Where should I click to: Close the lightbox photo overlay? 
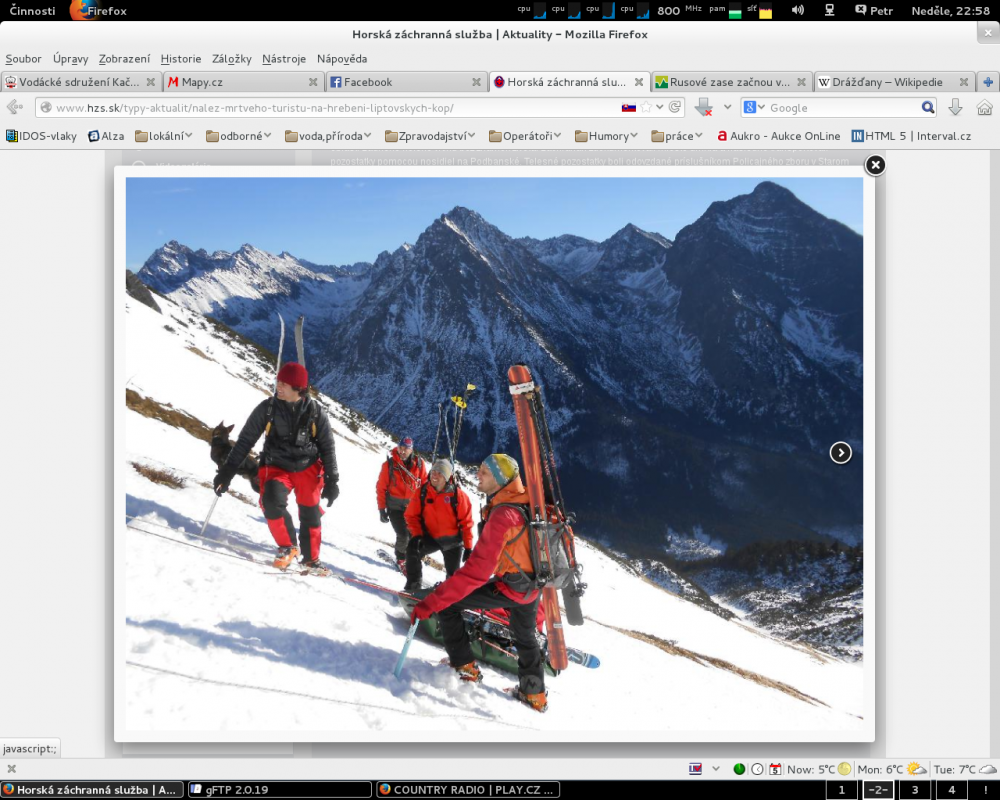click(874, 165)
